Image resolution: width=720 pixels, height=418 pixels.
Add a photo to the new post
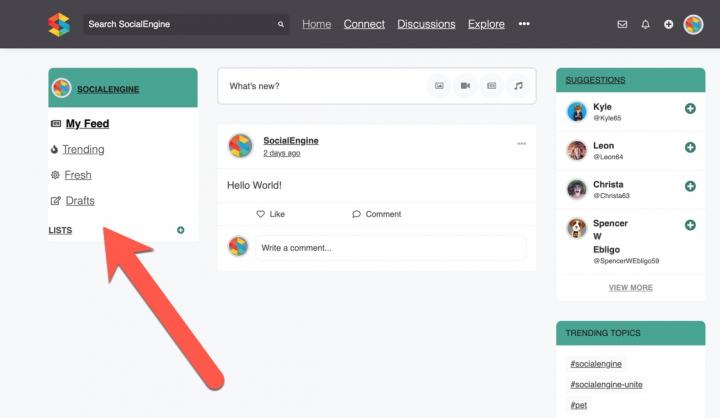(439, 86)
